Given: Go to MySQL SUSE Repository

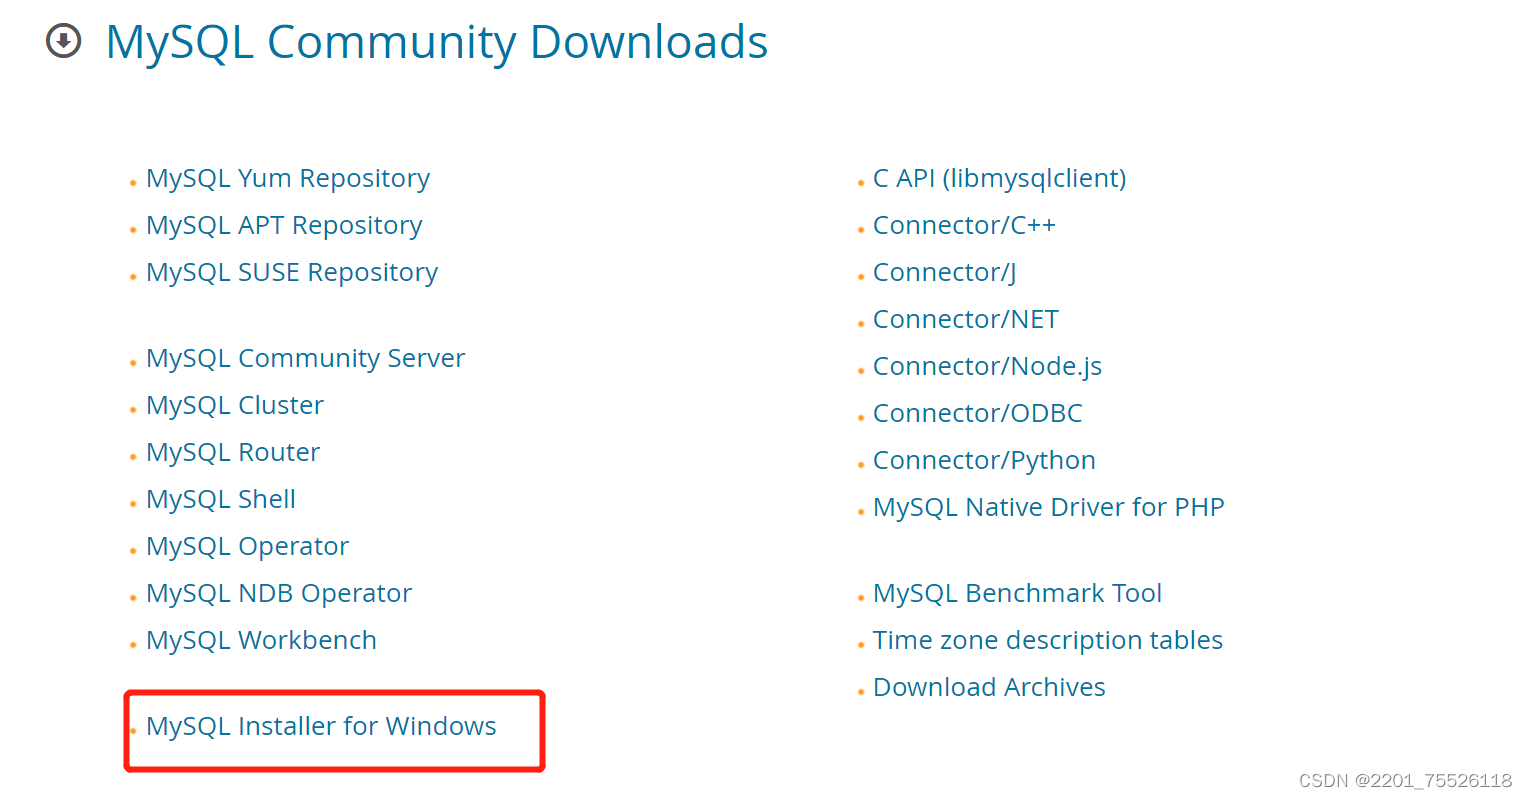Looking at the screenshot, I should (292, 272).
